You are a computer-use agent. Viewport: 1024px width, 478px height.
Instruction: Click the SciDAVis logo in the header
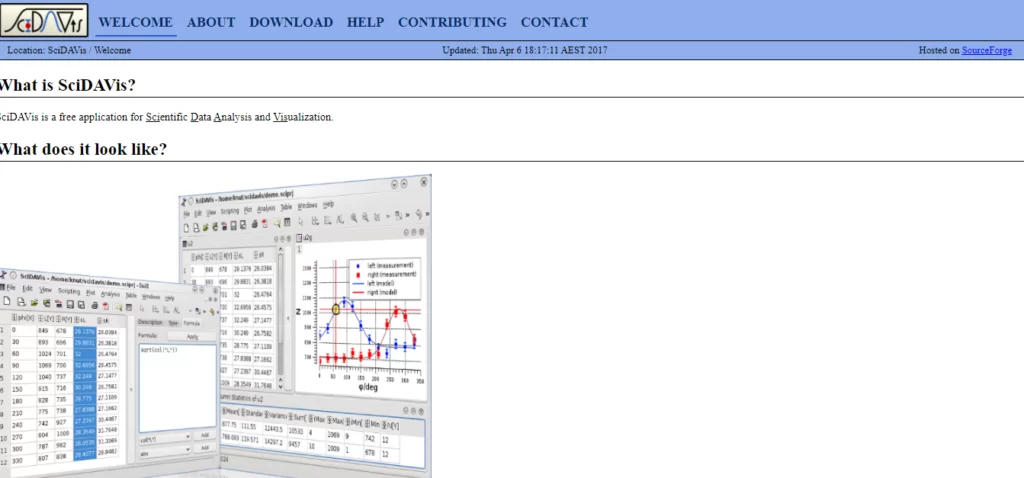tap(44, 20)
